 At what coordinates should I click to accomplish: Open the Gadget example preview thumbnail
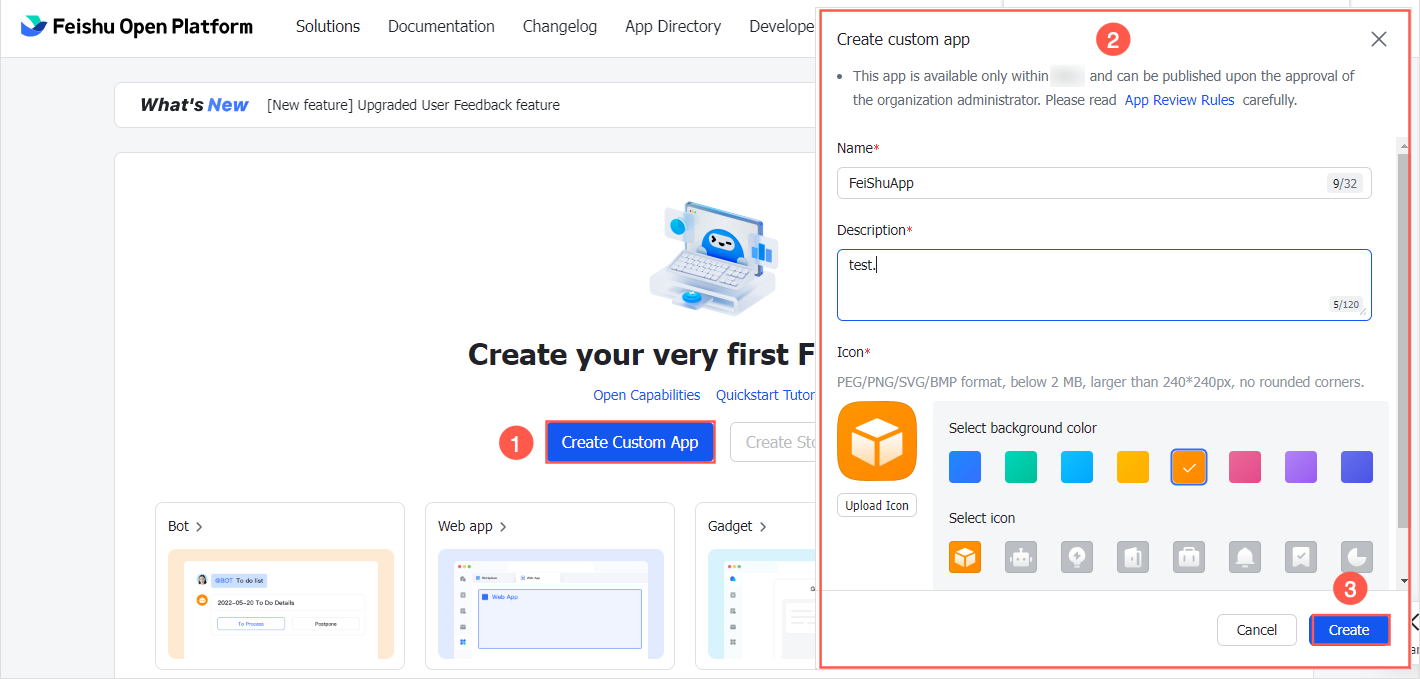tap(762, 604)
